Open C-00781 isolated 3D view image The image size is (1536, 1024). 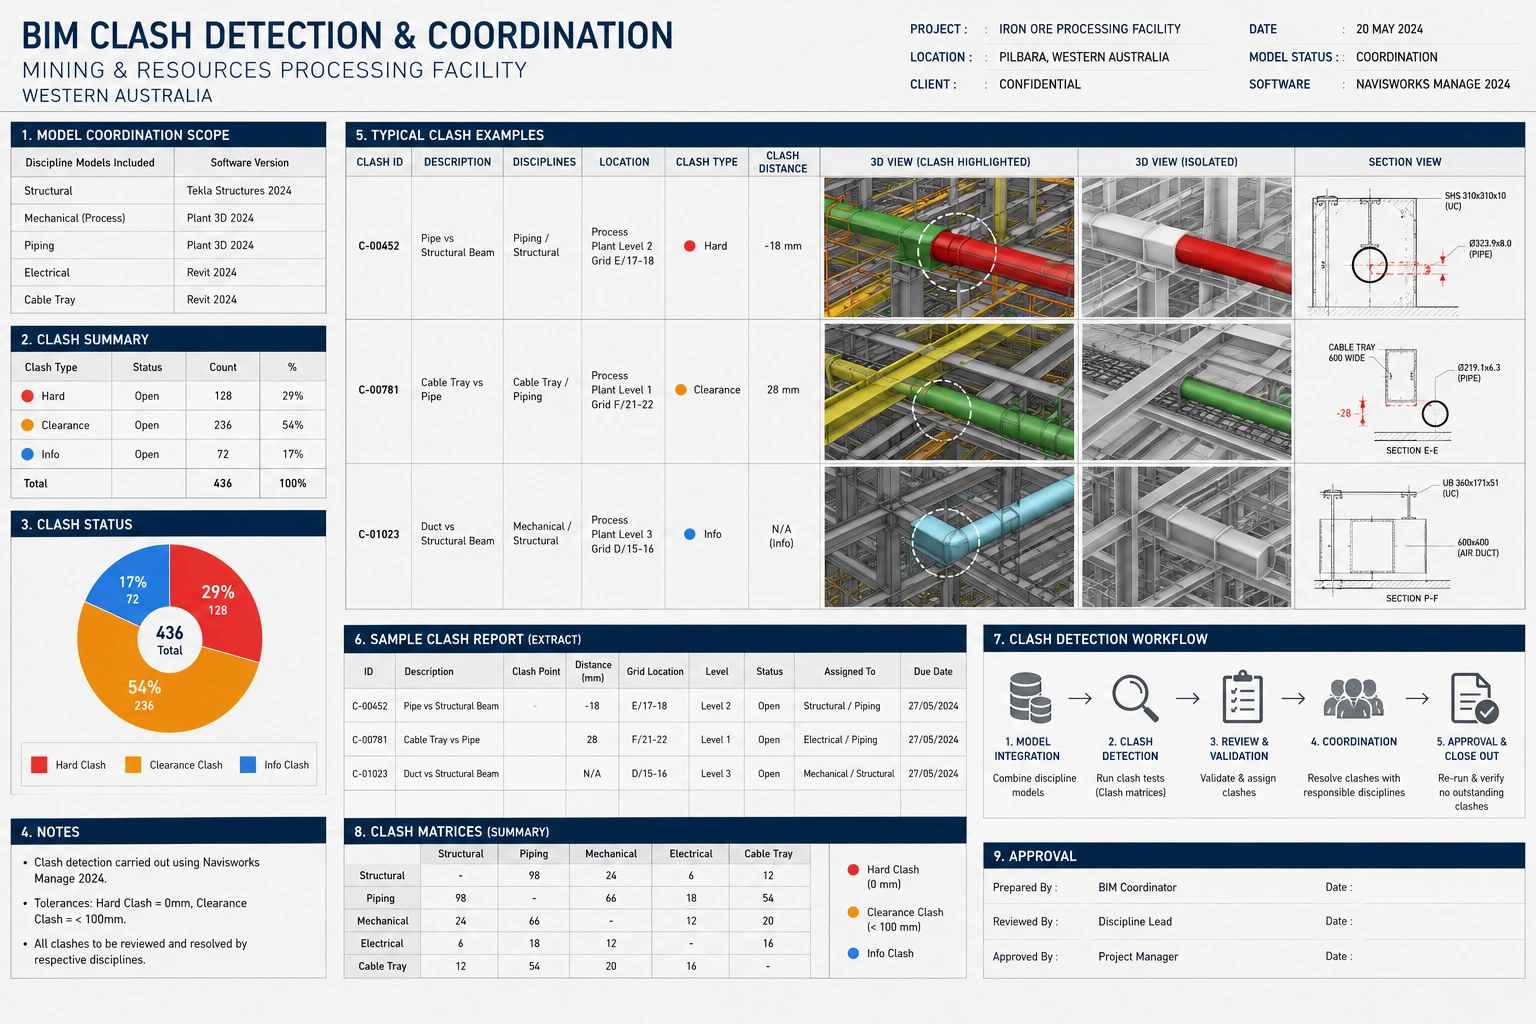1187,392
